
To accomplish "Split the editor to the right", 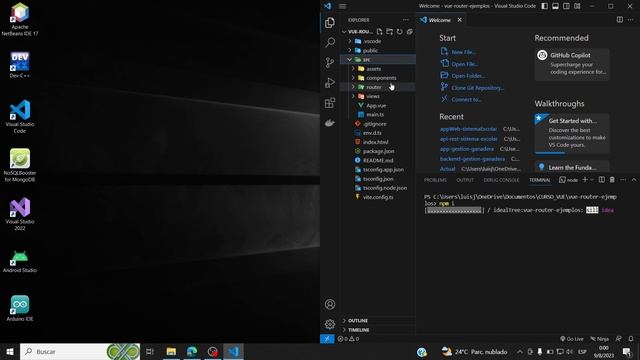I will [x=620, y=20].
